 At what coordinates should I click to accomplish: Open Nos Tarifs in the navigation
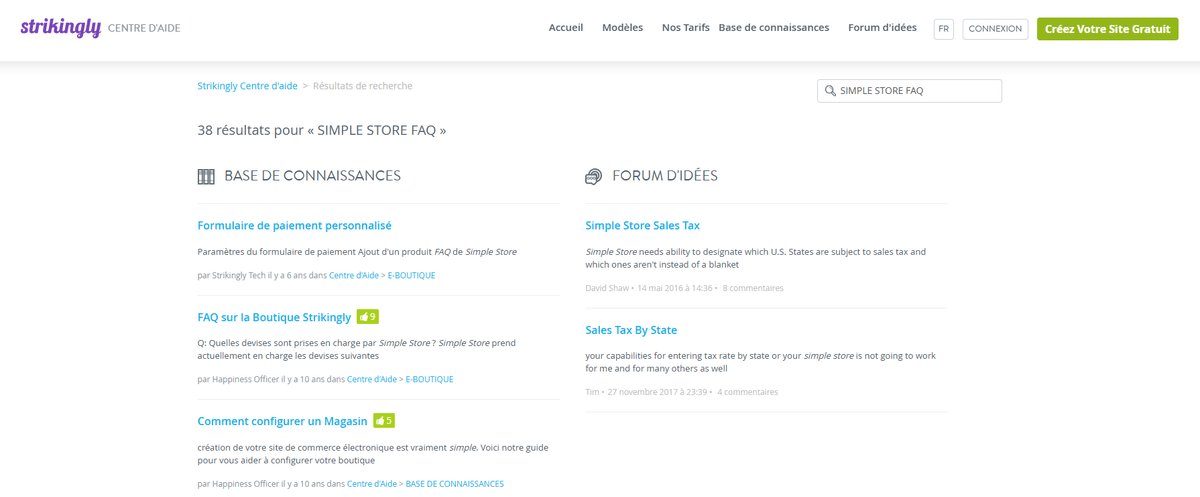tap(686, 28)
